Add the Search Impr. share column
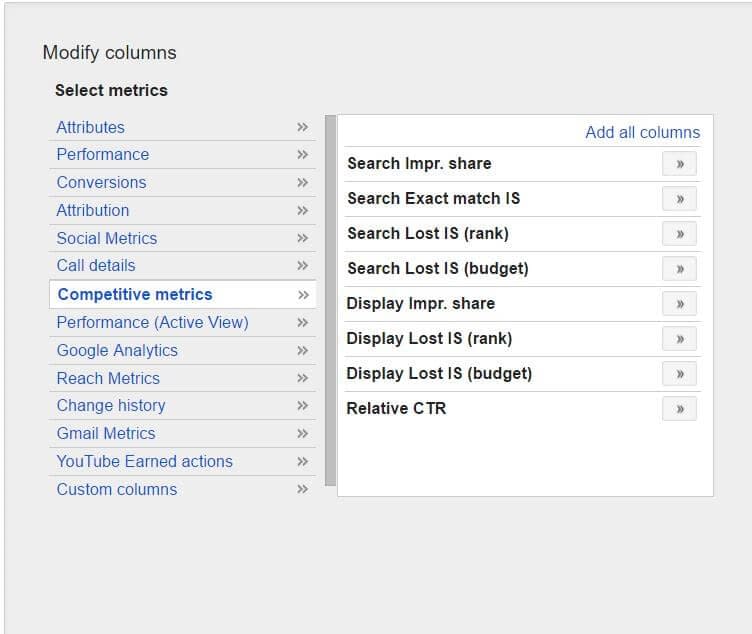Viewport: 752px width, 634px height. [679, 164]
